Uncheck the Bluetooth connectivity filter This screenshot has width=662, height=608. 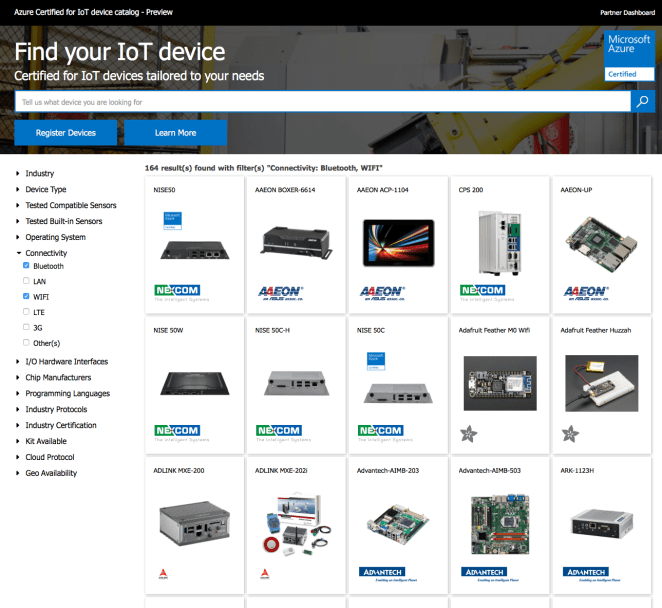click(26, 267)
